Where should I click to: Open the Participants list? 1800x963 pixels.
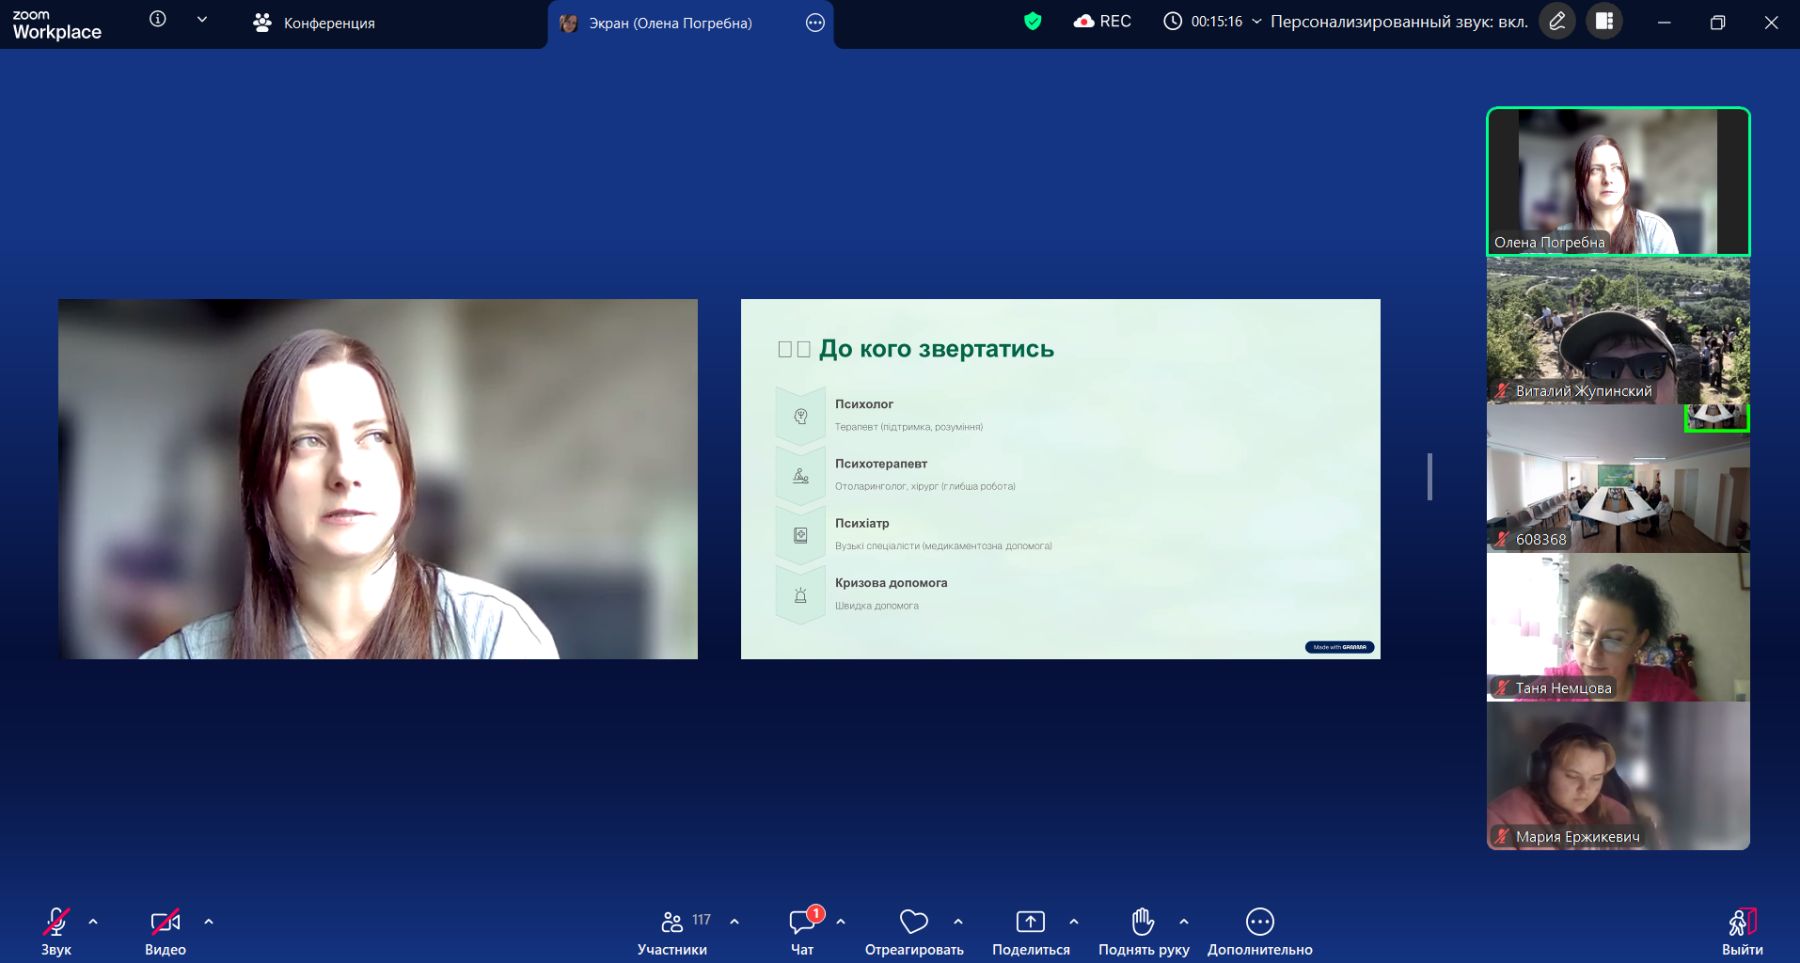tap(672, 930)
